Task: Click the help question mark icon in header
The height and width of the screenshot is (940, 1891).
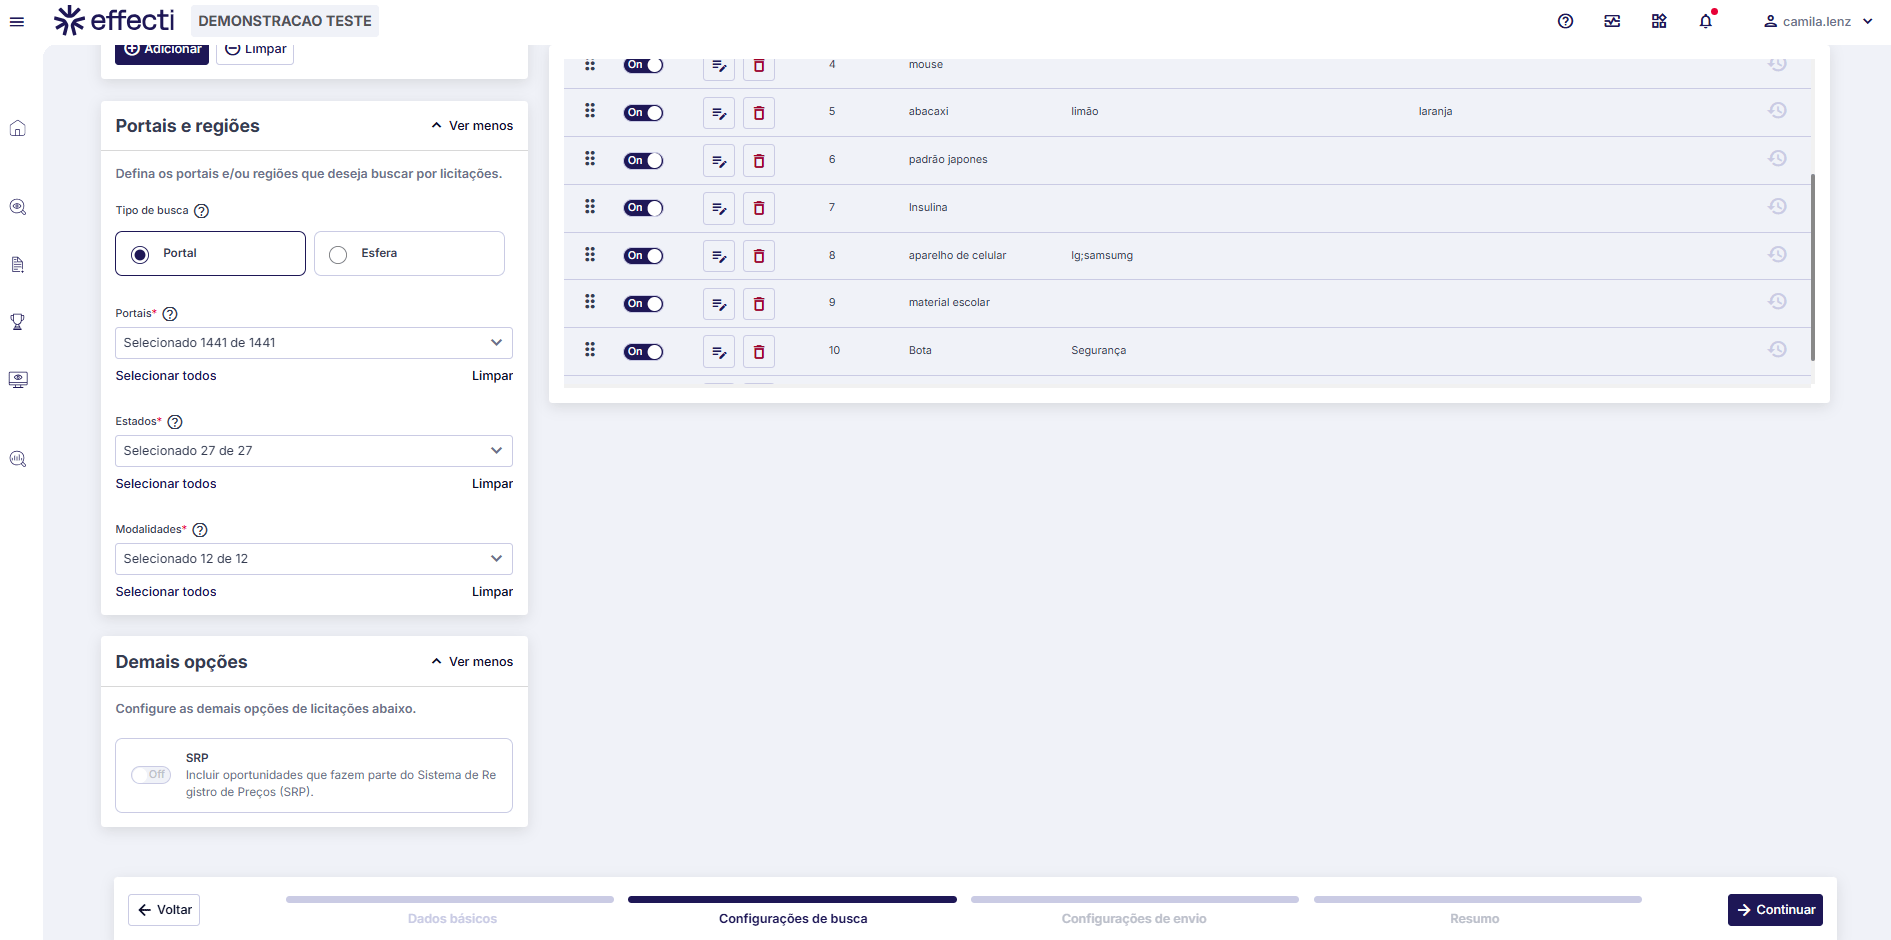Action: tap(1565, 21)
